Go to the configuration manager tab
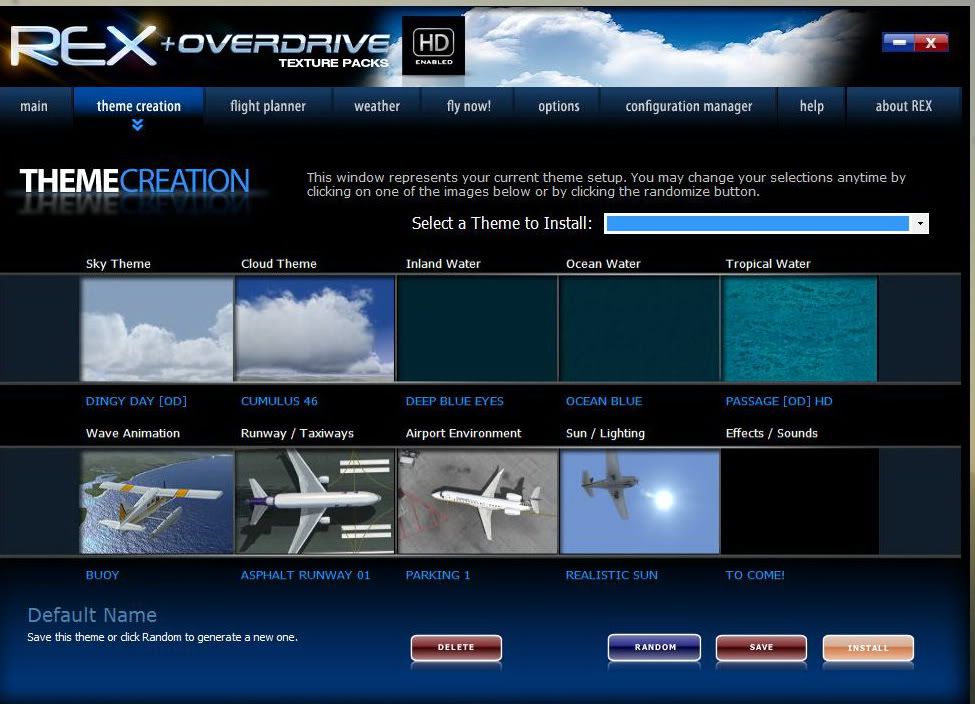975x704 pixels. (688, 106)
